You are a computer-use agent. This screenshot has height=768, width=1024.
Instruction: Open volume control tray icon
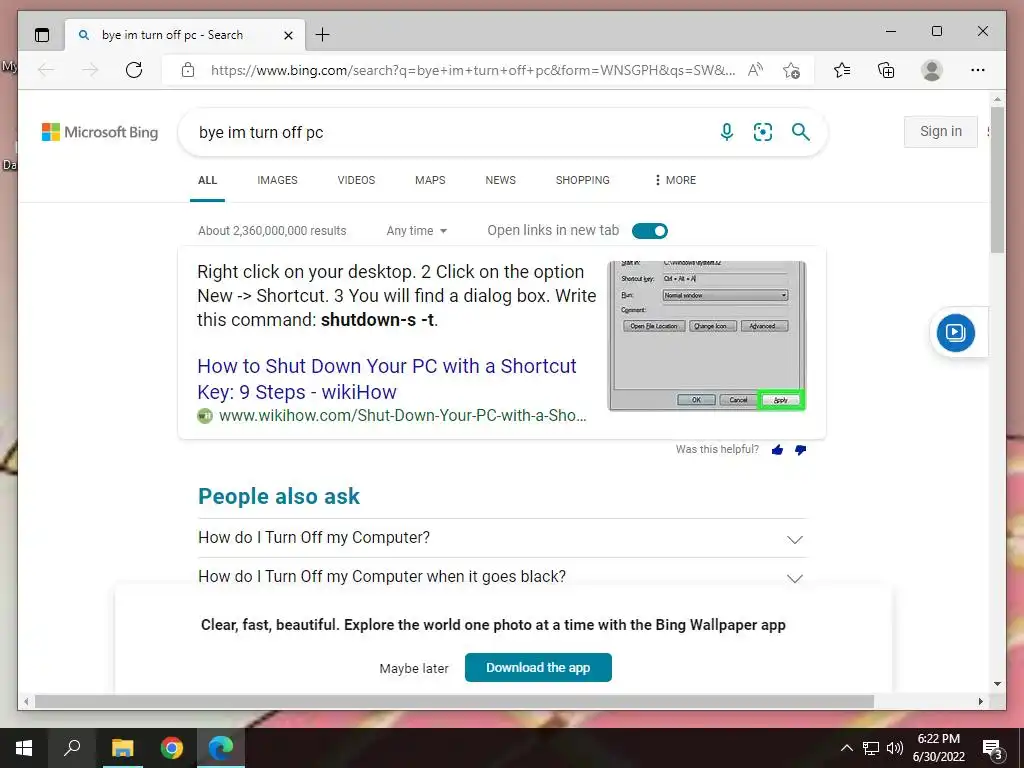coord(895,748)
